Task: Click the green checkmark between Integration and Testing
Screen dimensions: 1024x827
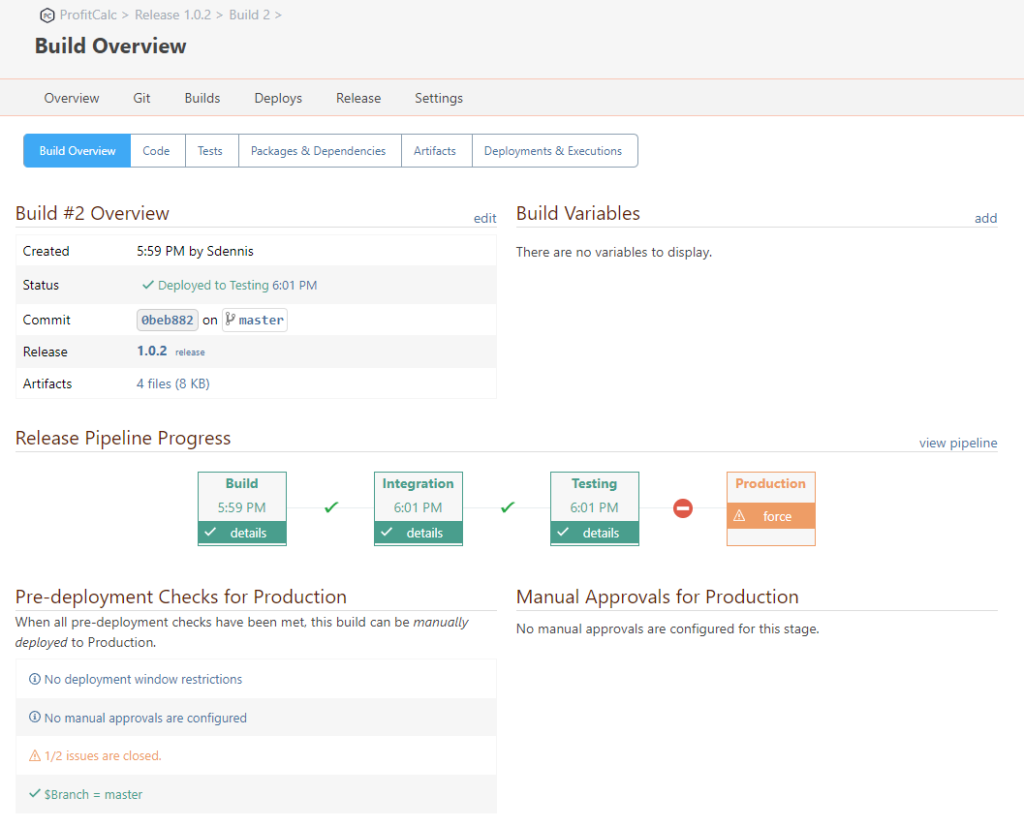Action: [x=507, y=508]
